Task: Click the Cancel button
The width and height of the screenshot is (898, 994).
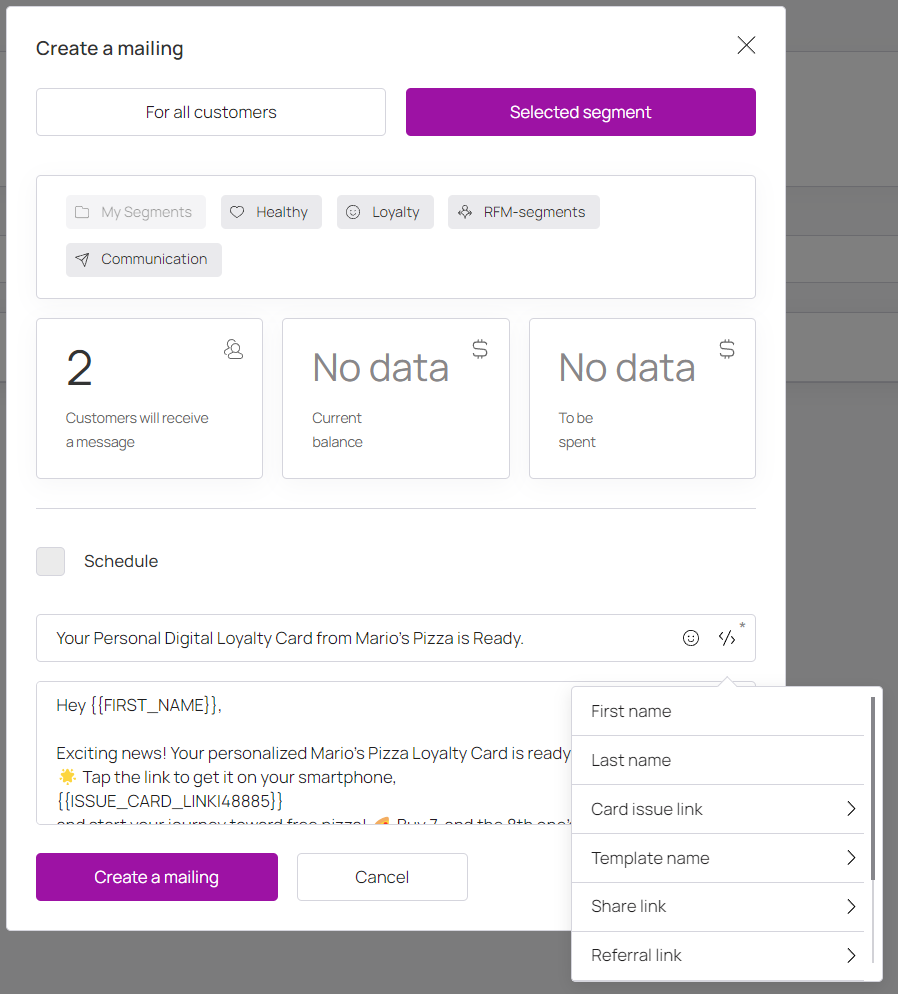Action: pyautogui.click(x=382, y=877)
